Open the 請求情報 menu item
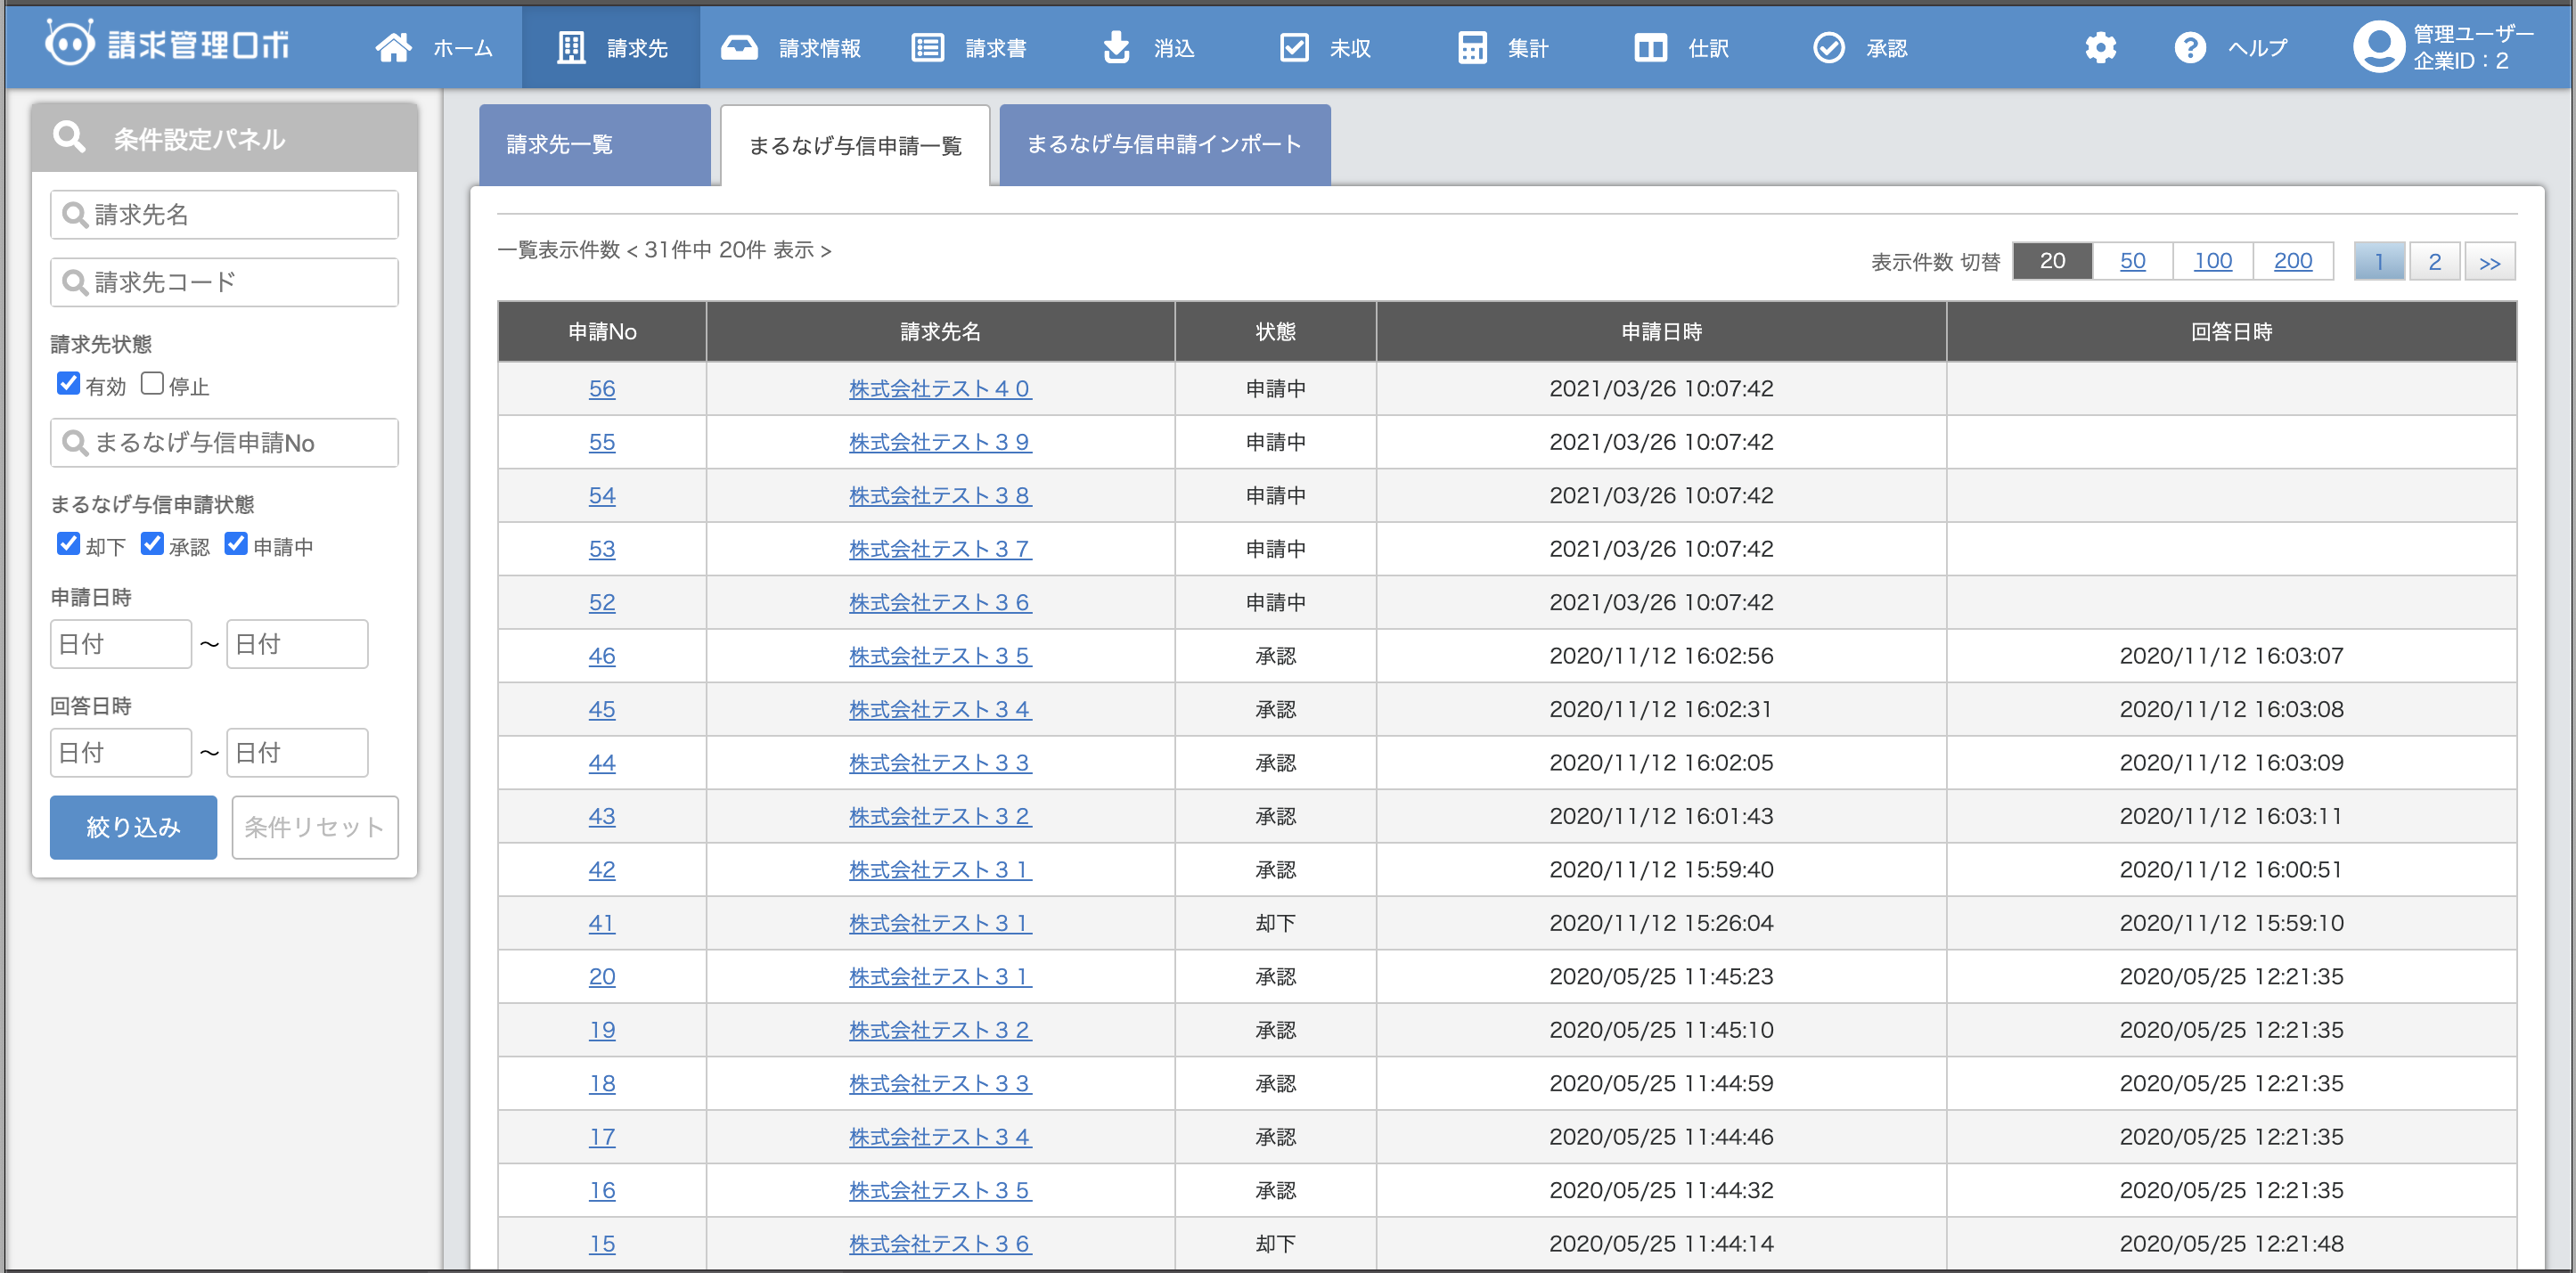 820,48
